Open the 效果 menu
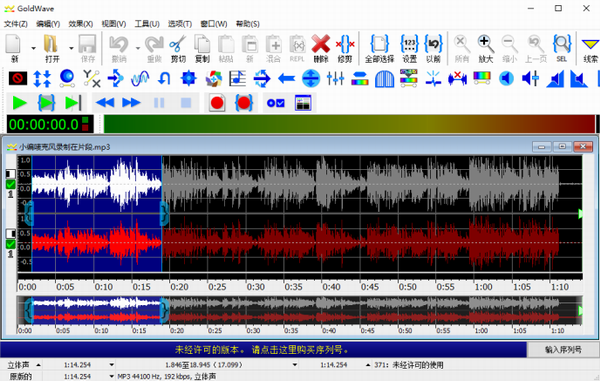Image resolution: width=600 pixels, height=381 pixels. 81,24
